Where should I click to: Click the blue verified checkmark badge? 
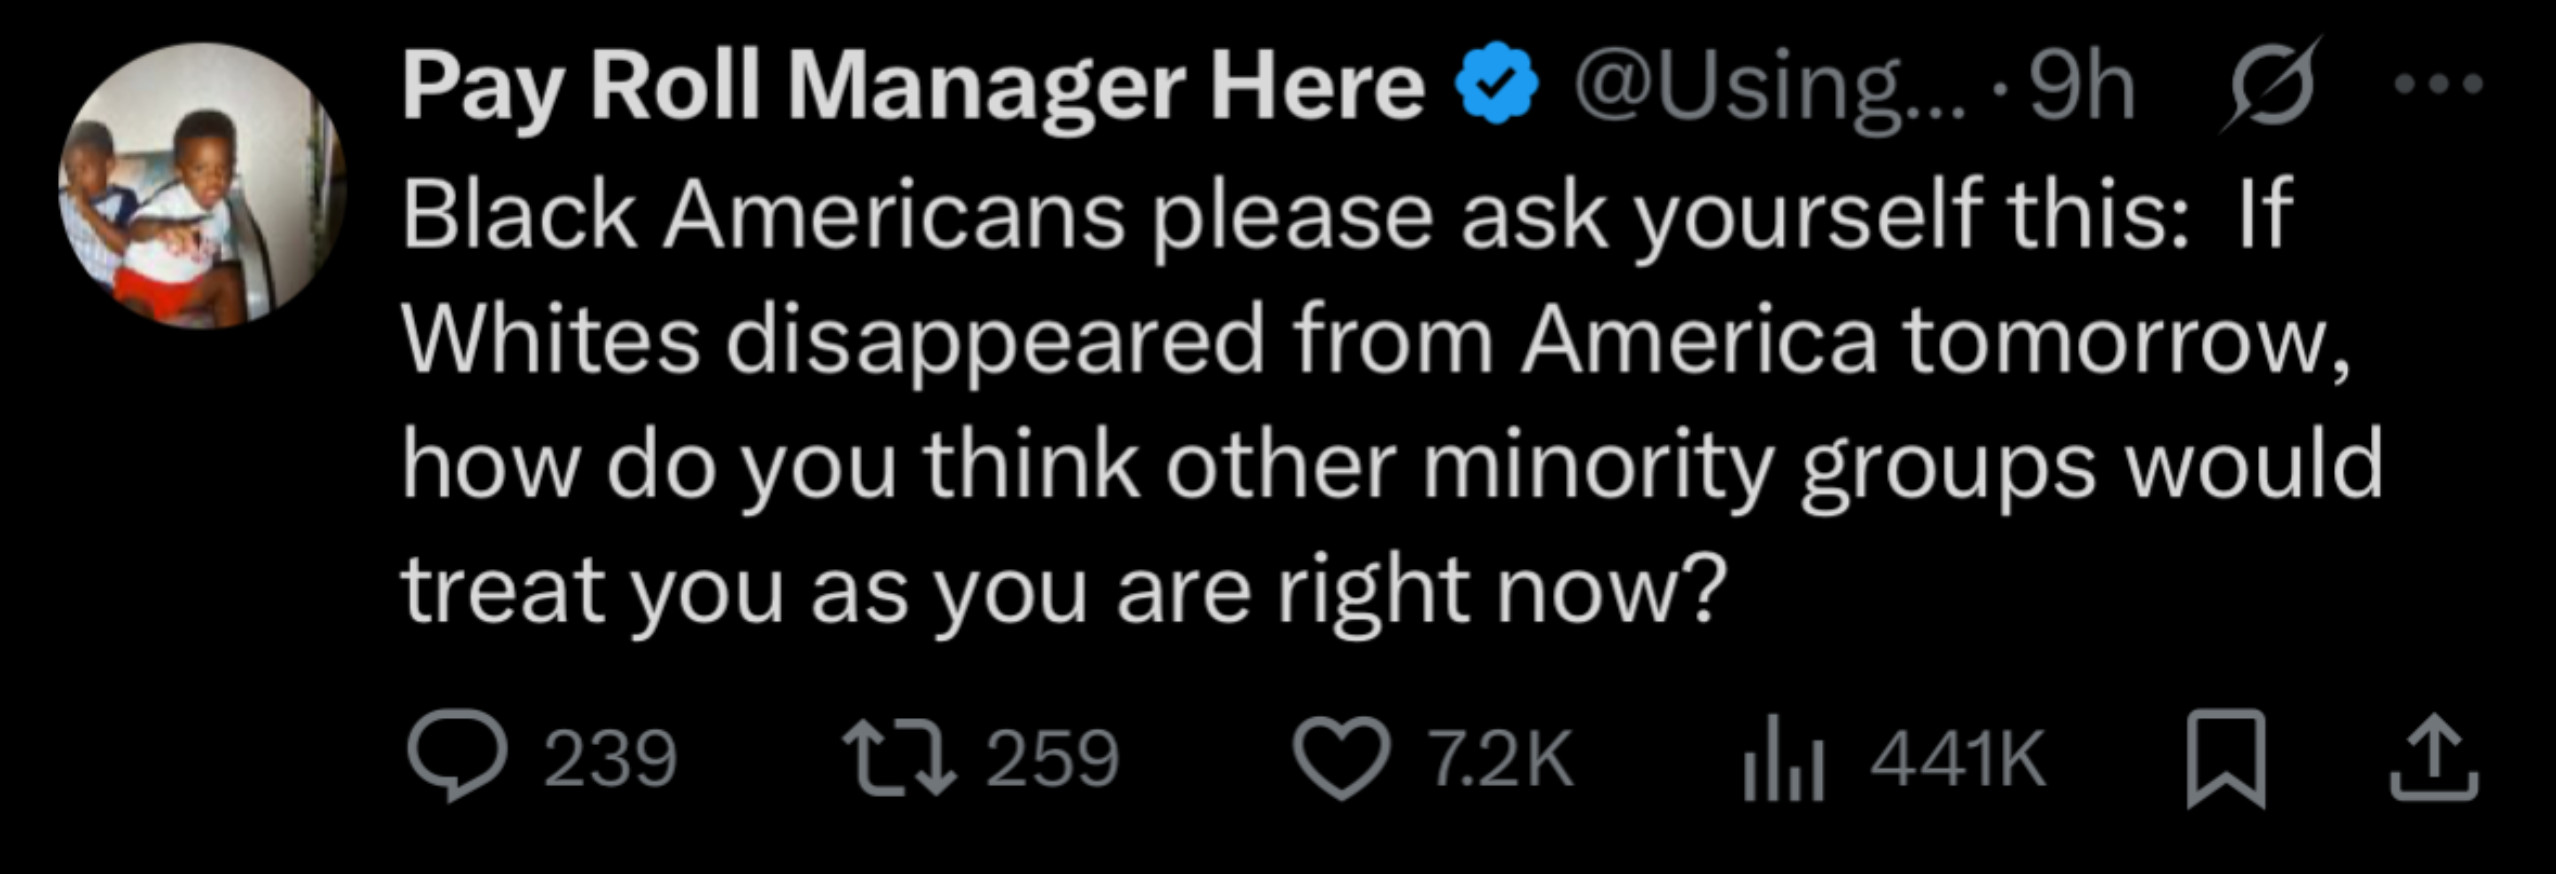pos(1496,84)
